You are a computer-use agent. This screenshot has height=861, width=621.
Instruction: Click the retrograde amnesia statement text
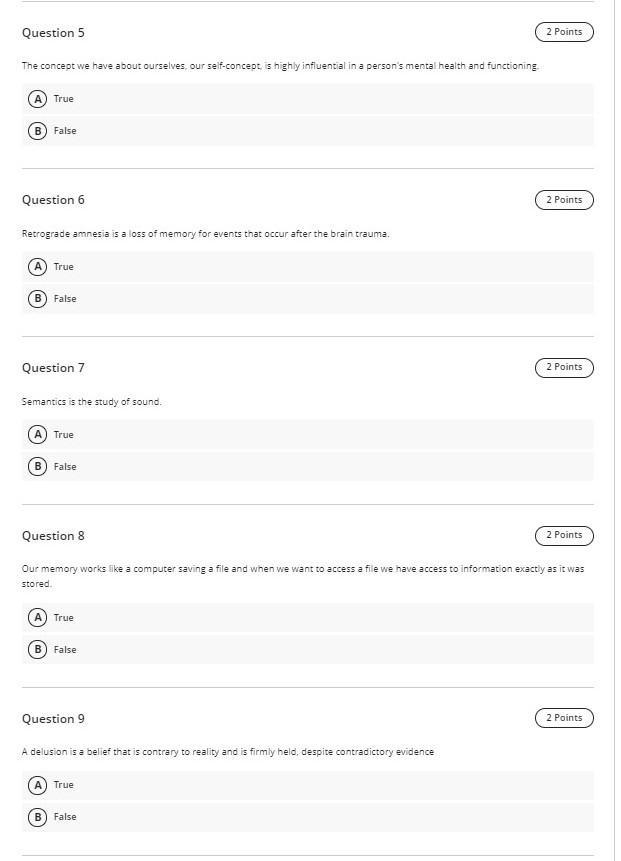point(206,233)
